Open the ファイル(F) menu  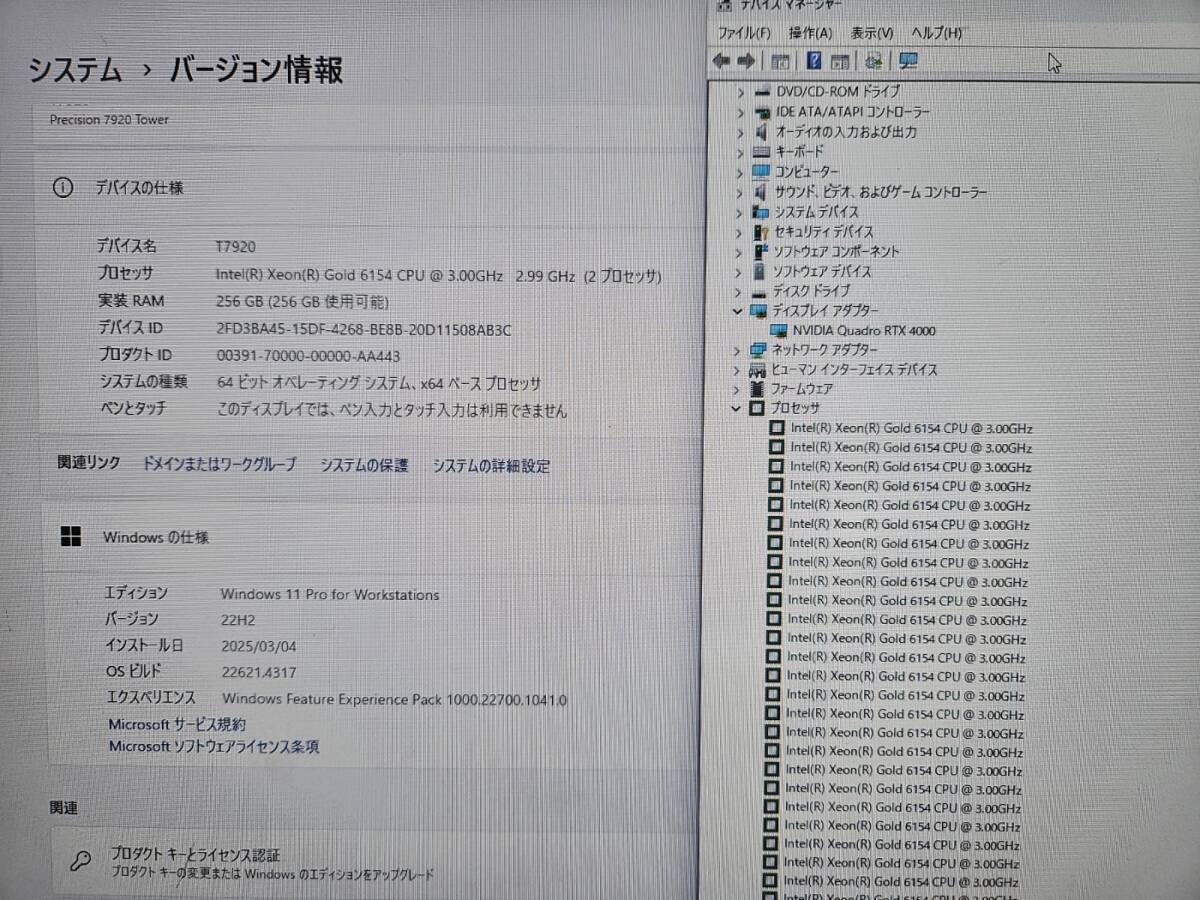point(744,33)
